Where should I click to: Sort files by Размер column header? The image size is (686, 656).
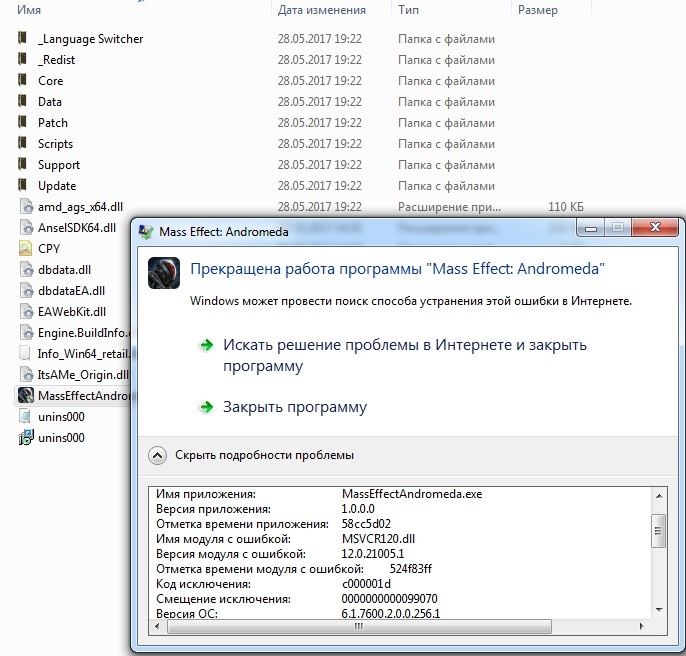pyautogui.click(x=538, y=10)
